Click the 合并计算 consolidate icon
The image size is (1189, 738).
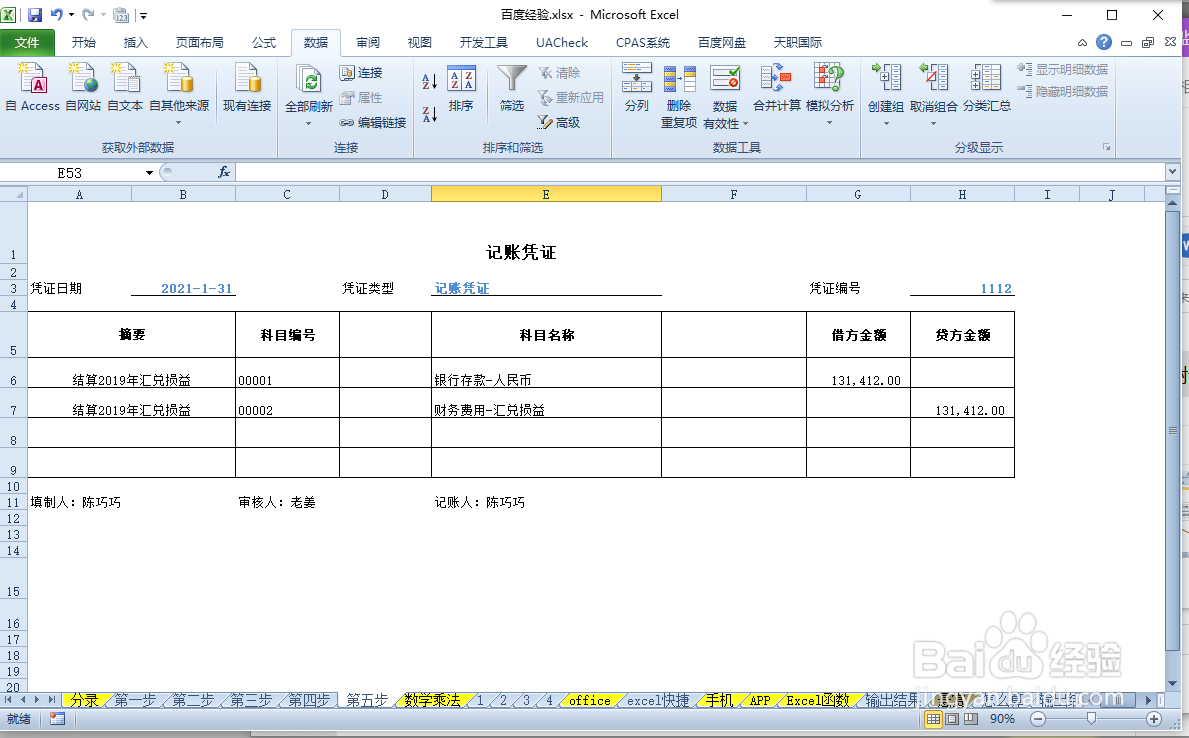[x=776, y=90]
